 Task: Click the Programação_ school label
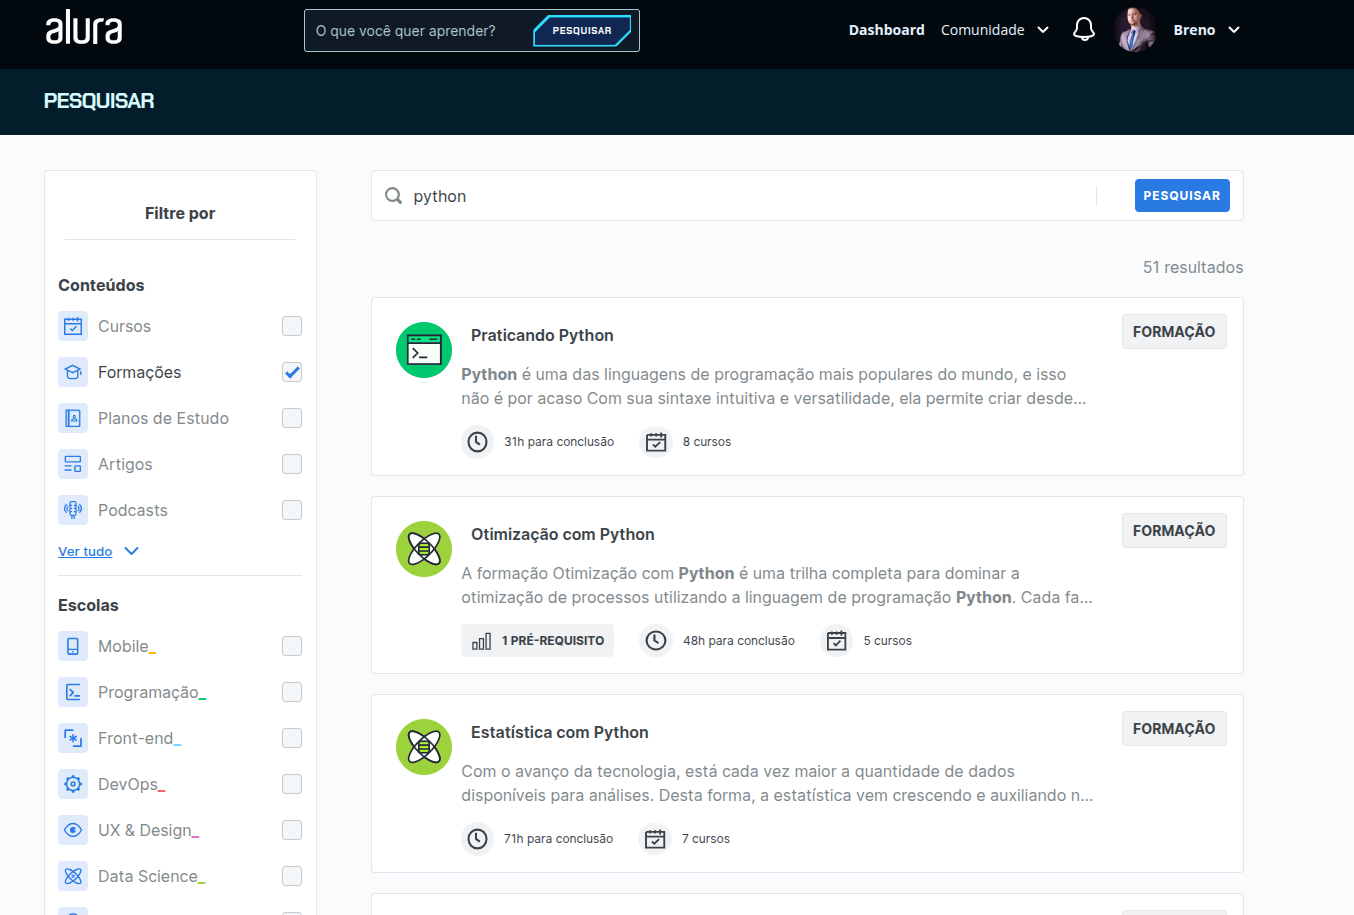click(x=152, y=692)
